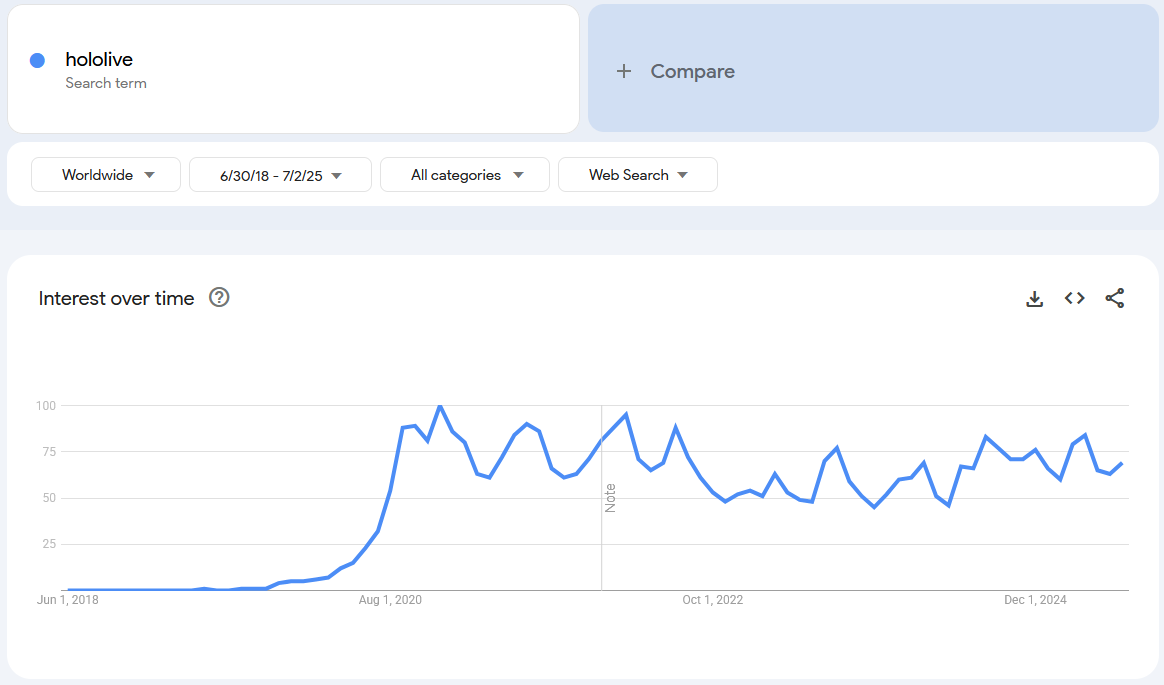
Task: Click the Dec 1, 2024 axis label
Action: click(x=1035, y=600)
